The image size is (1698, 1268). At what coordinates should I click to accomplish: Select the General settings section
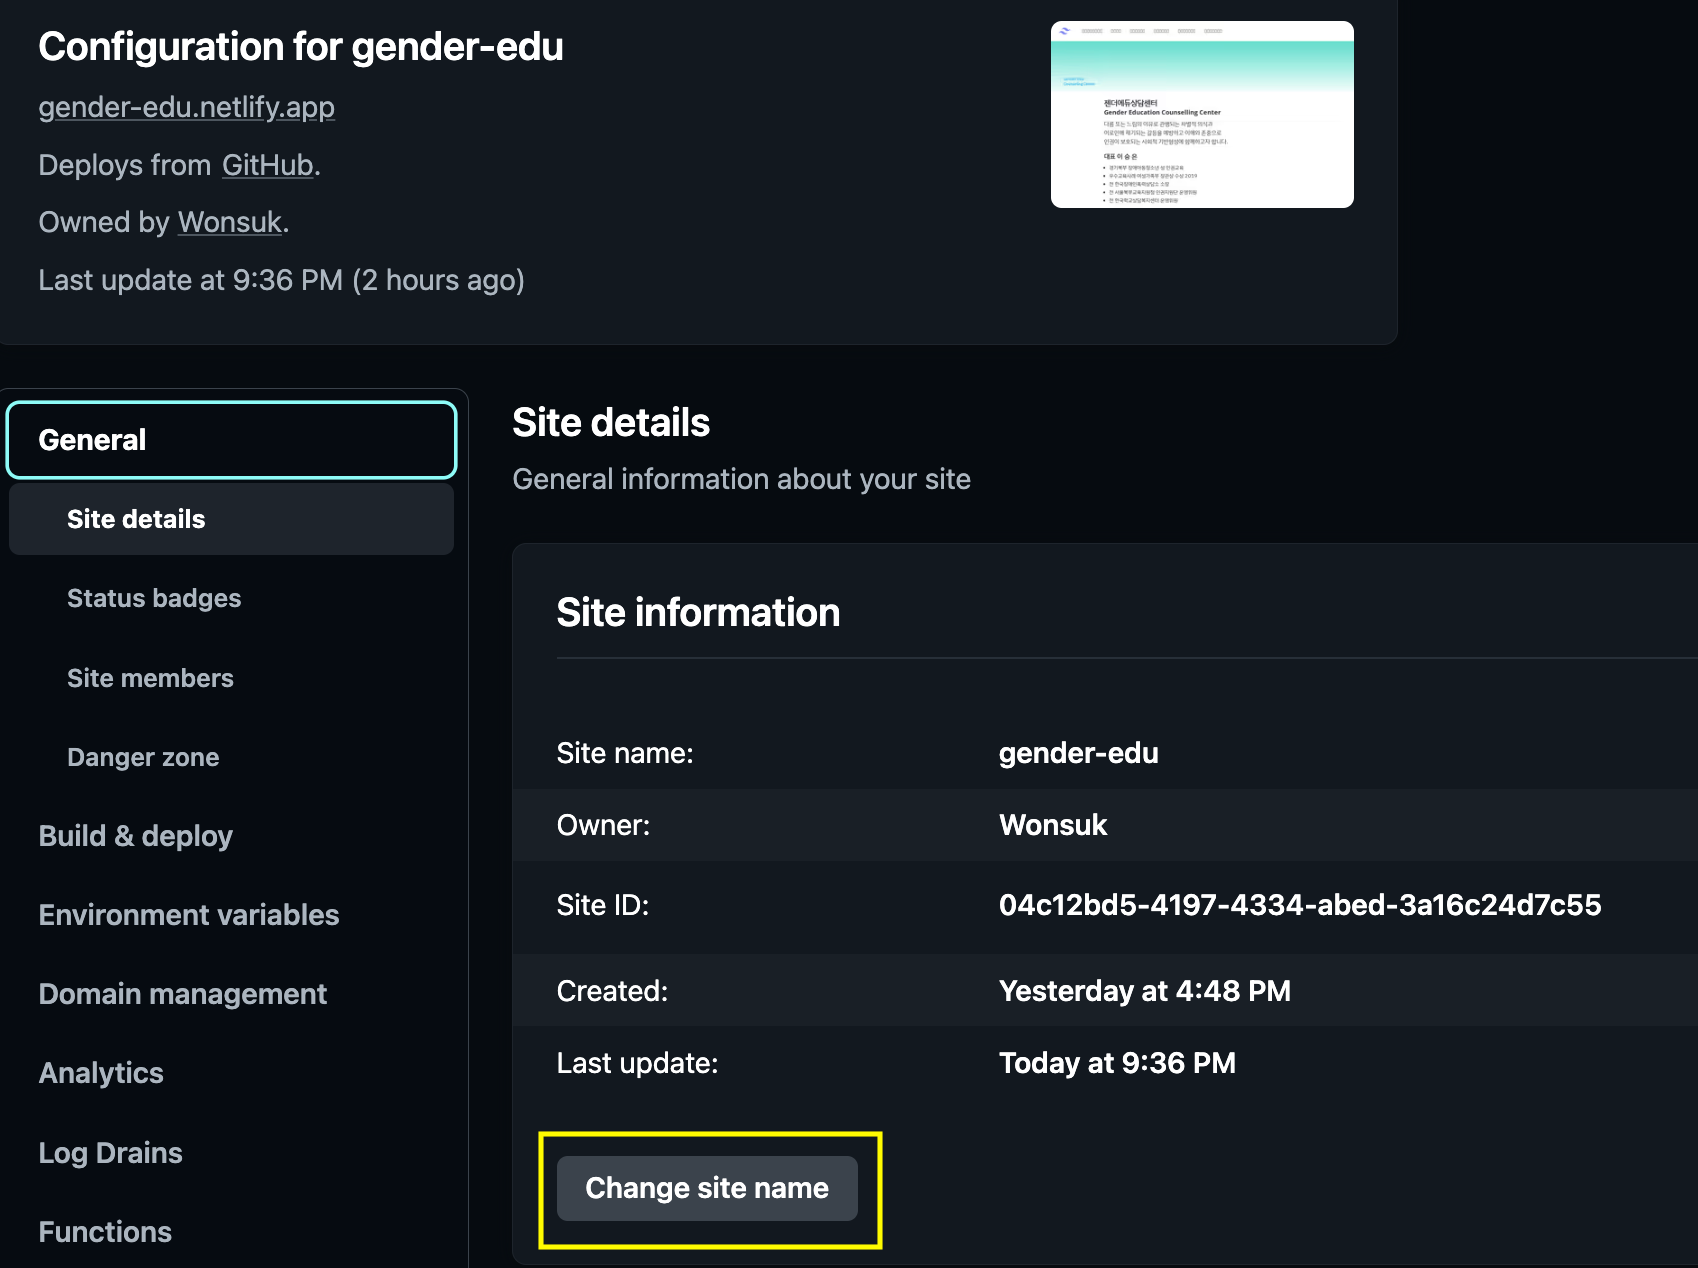tap(232, 440)
